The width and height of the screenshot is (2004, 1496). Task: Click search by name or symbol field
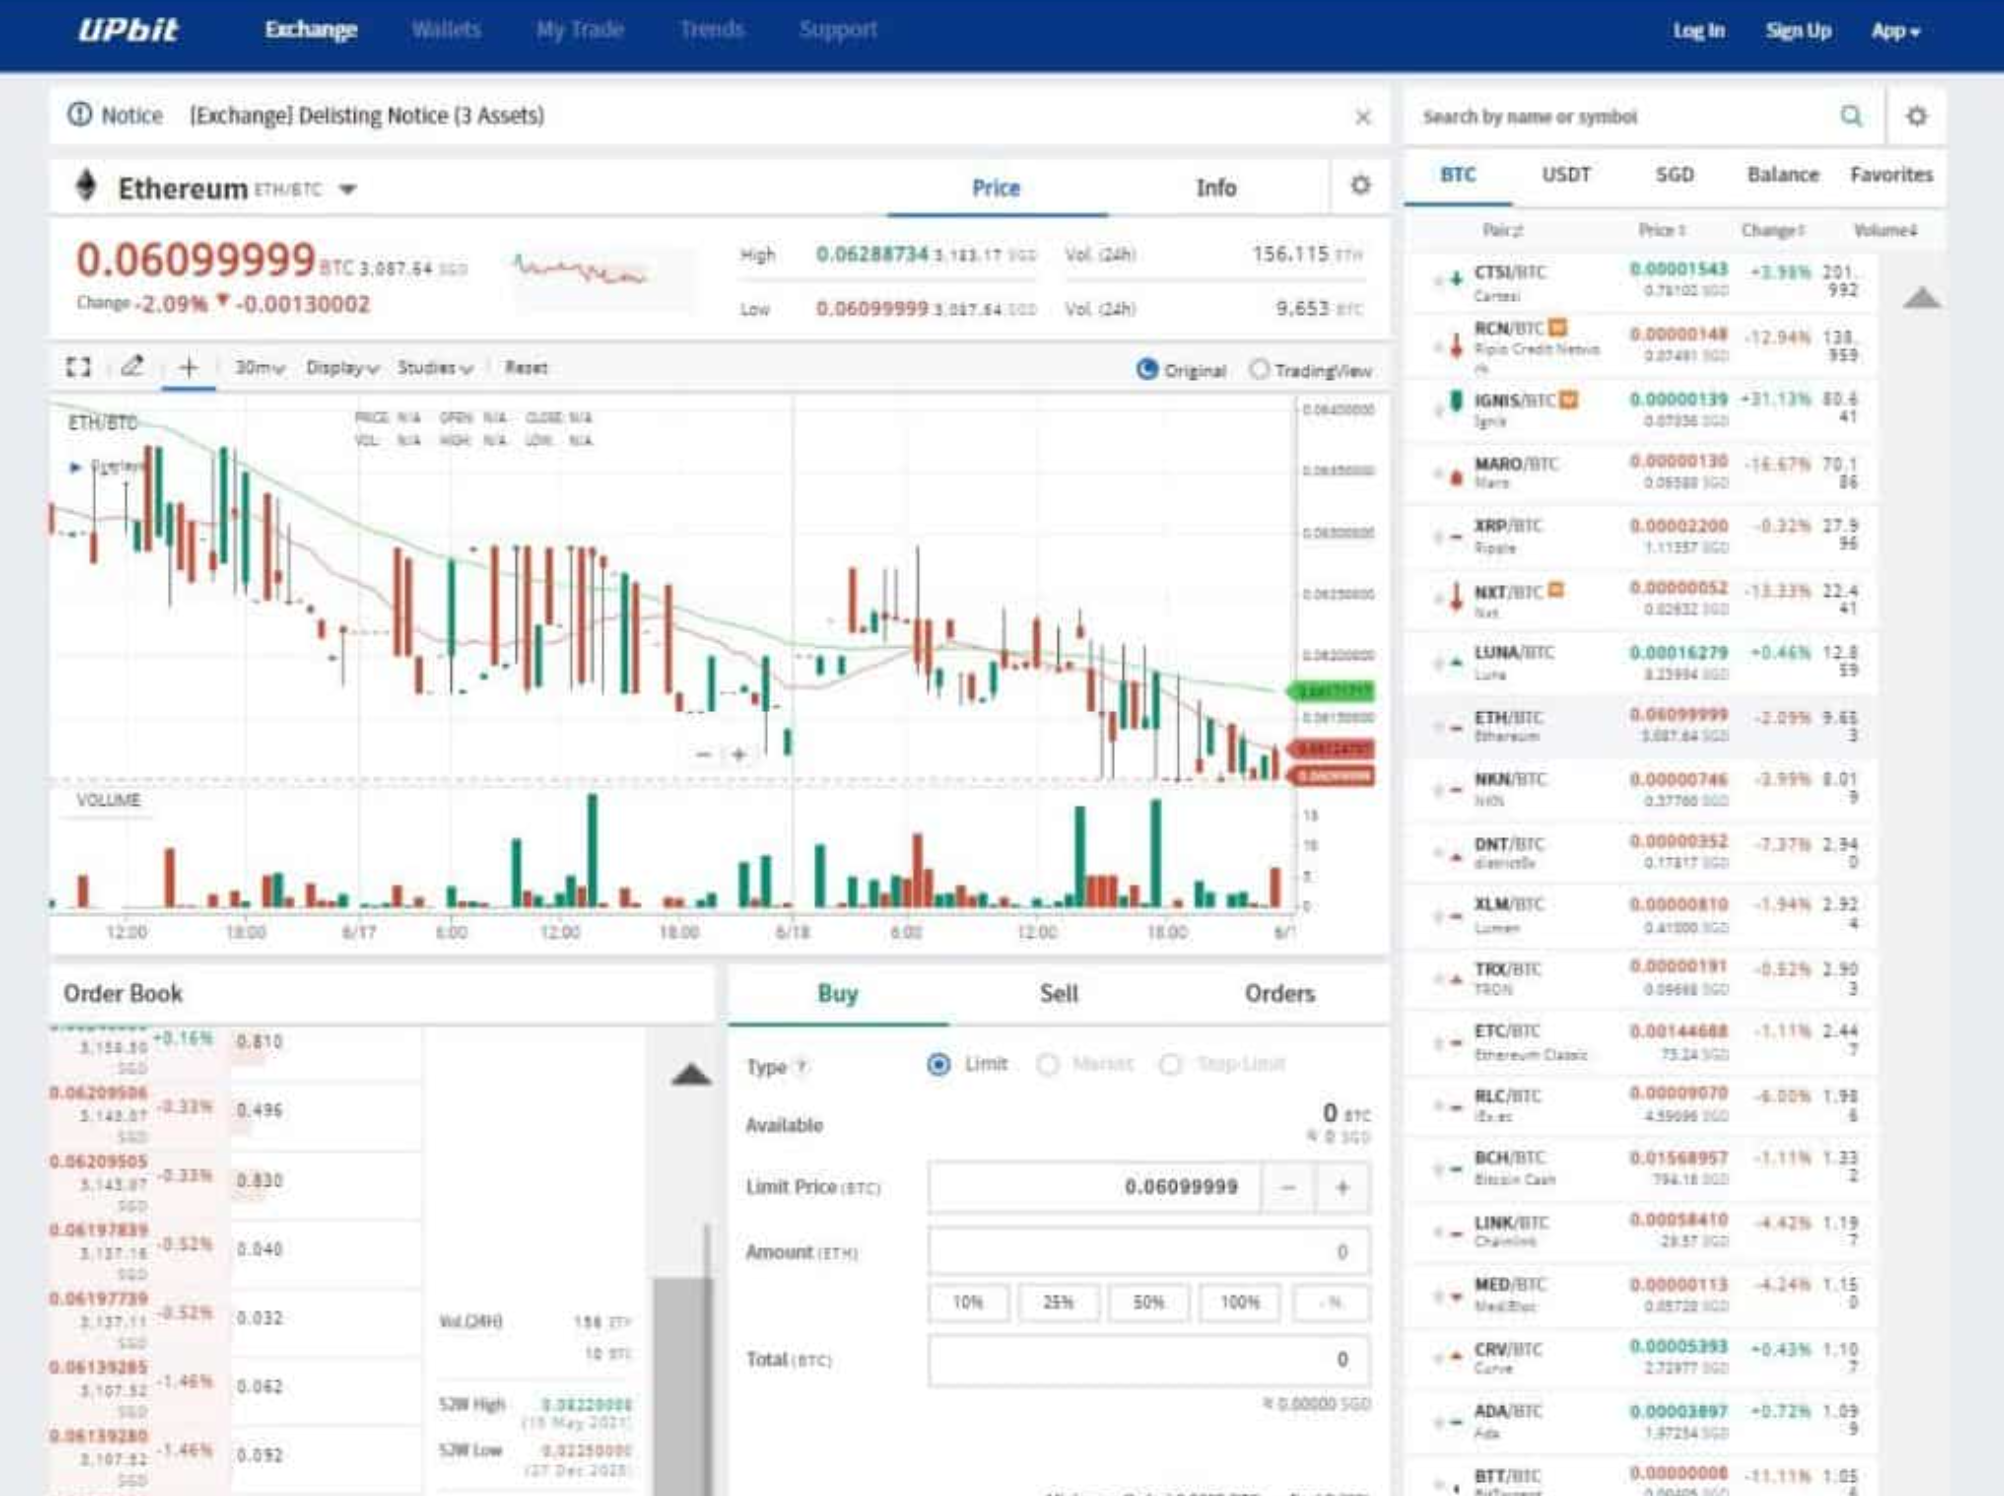(1625, 117)
